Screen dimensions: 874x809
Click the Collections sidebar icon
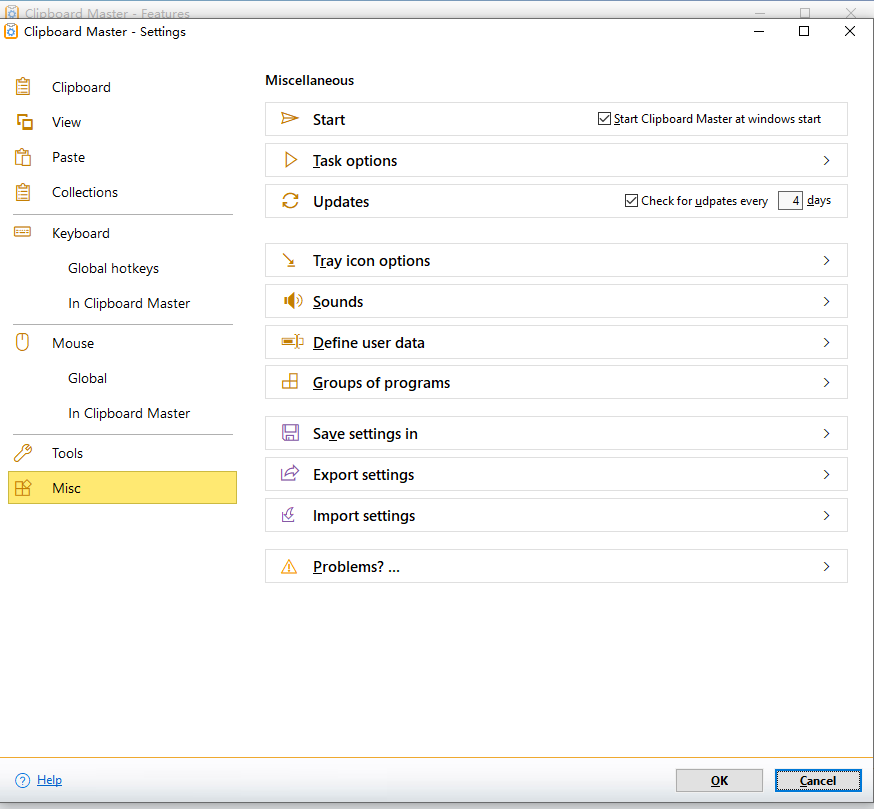23,192
